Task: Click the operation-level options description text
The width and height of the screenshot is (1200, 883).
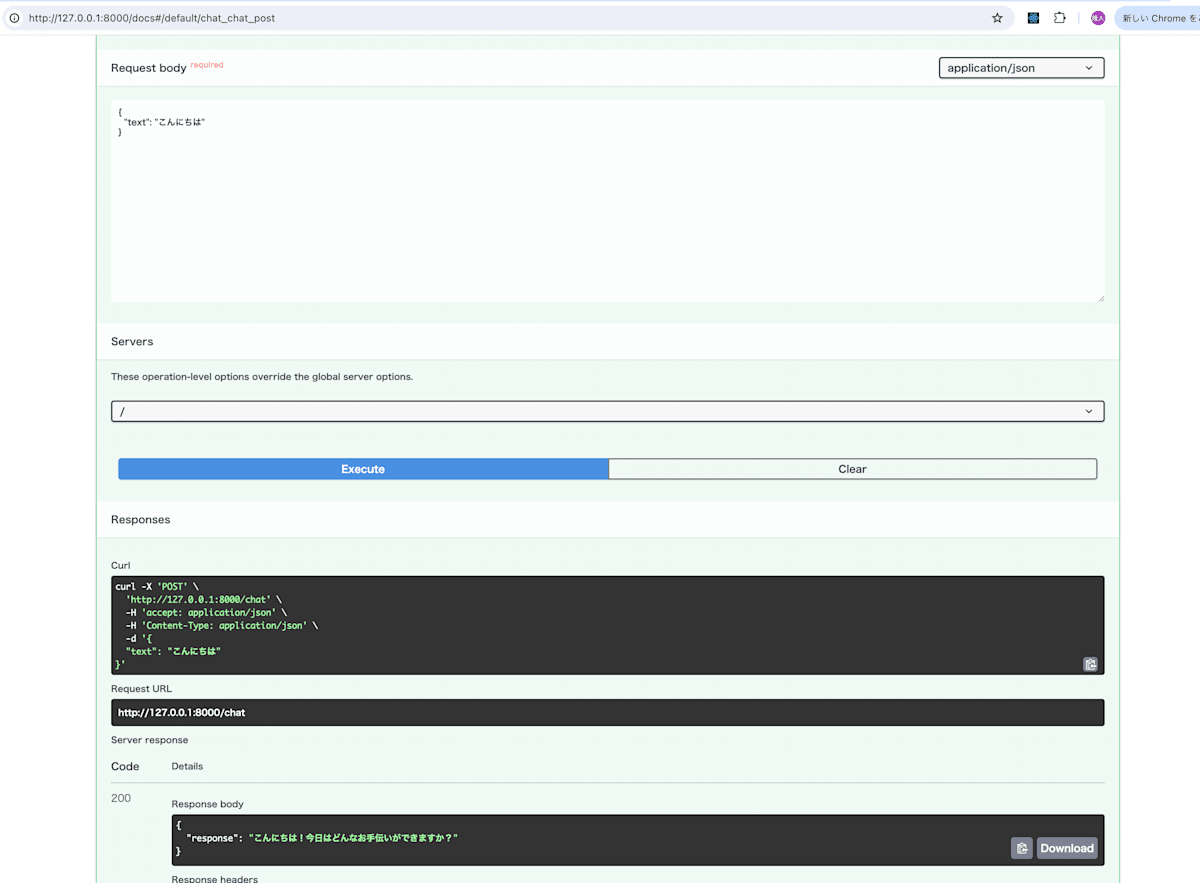Action: [x=262, y=377]
